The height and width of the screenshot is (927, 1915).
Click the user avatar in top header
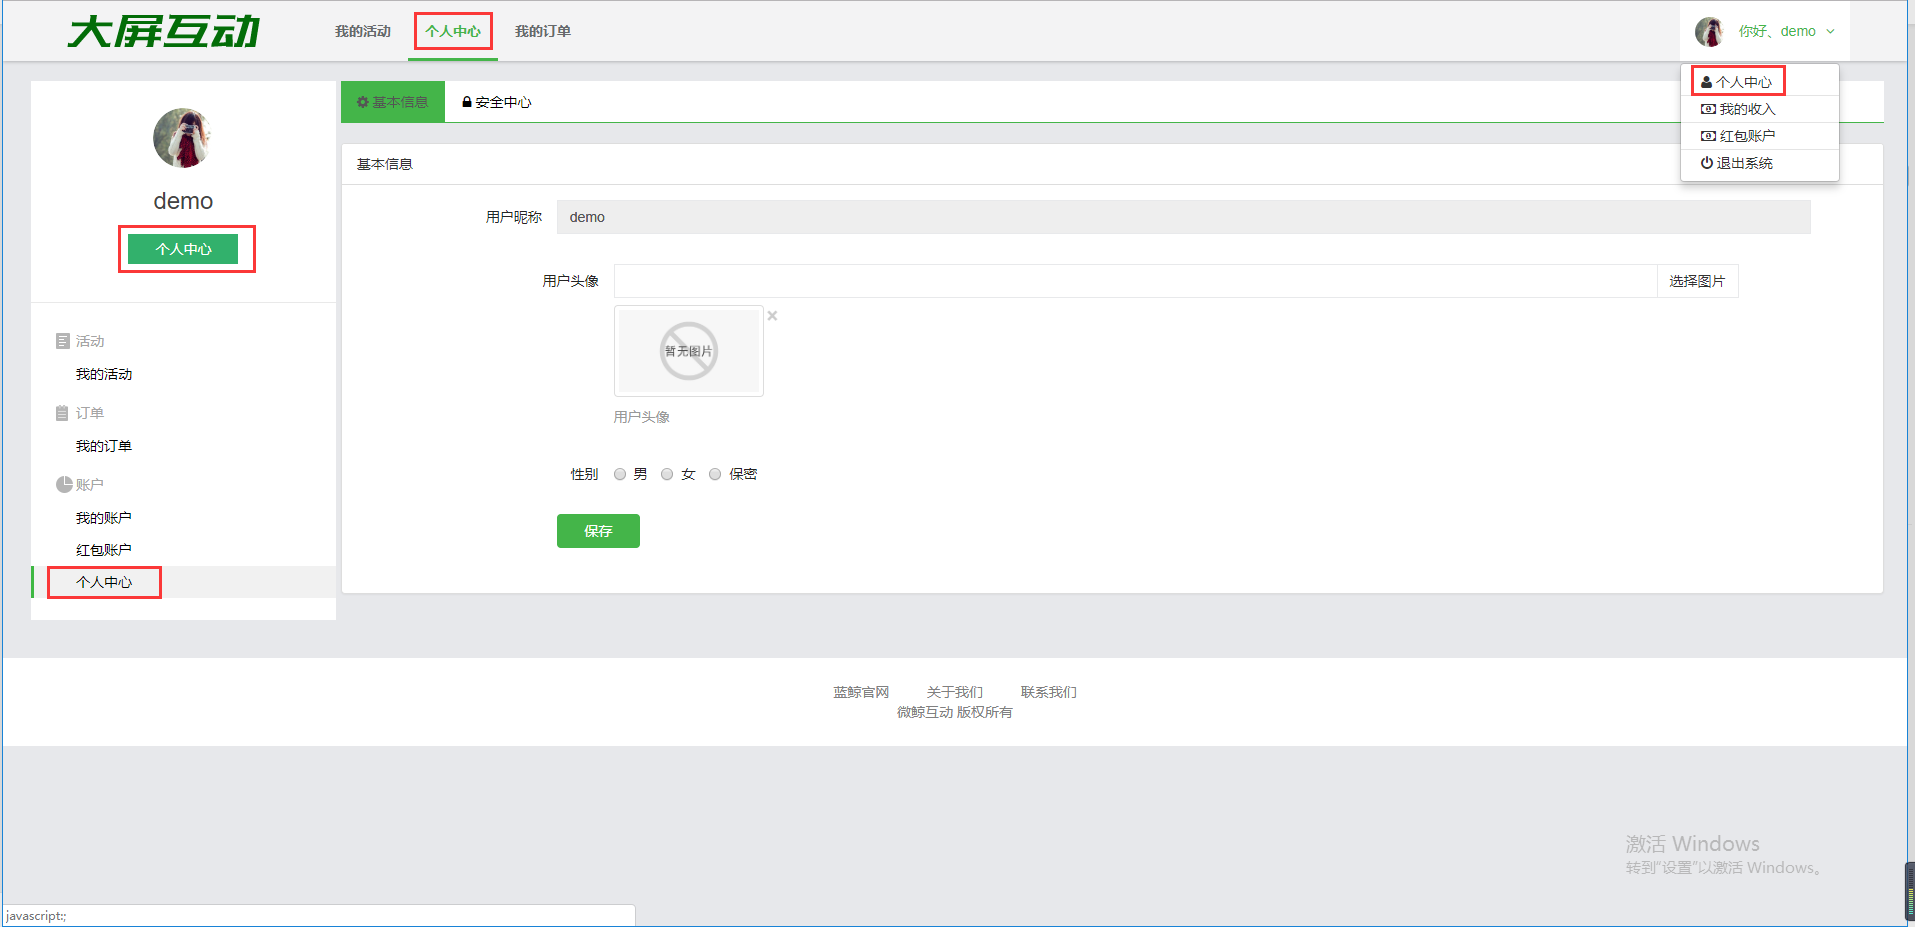pos(1708,32)
